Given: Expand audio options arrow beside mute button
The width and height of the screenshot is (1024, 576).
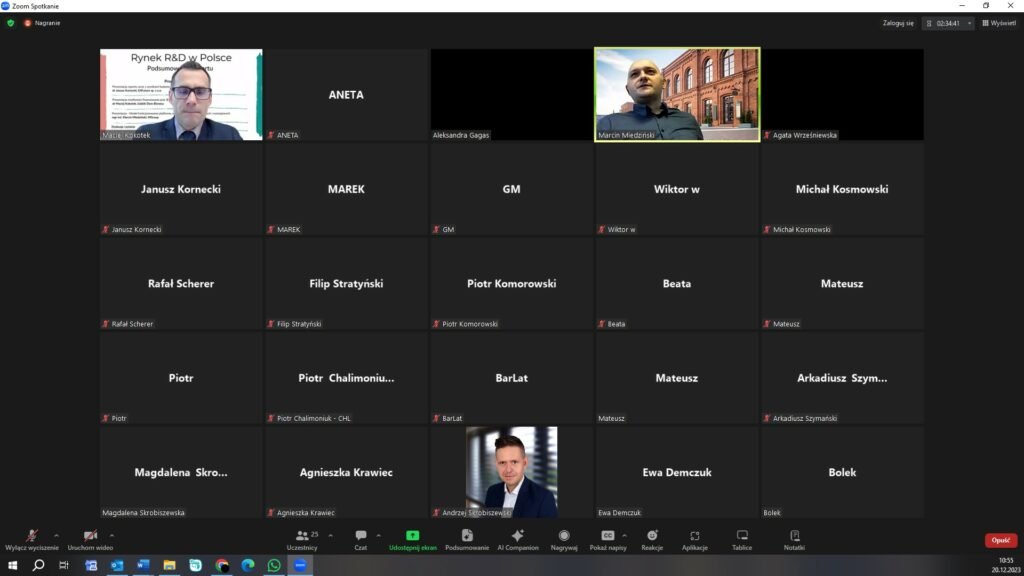Looking at the screenshot, I should pyautogui.click(x=56, y=535).
